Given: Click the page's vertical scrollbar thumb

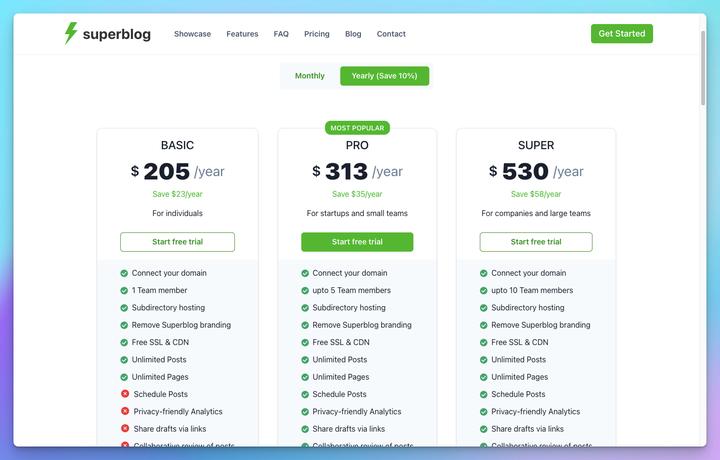Looking at the screenshot, I should (703, 68).
